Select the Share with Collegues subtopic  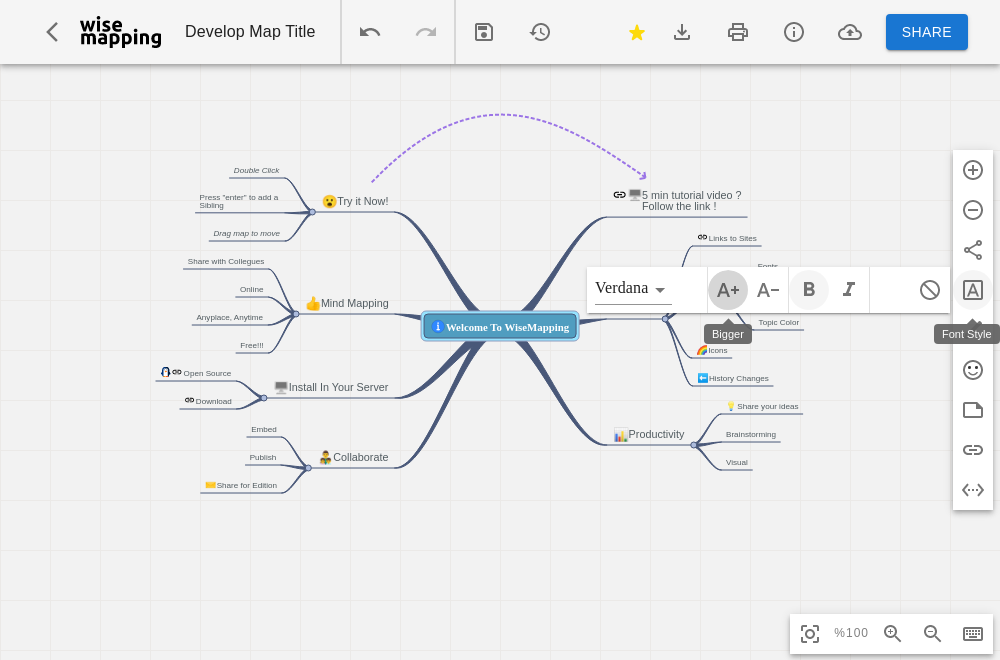226,261
